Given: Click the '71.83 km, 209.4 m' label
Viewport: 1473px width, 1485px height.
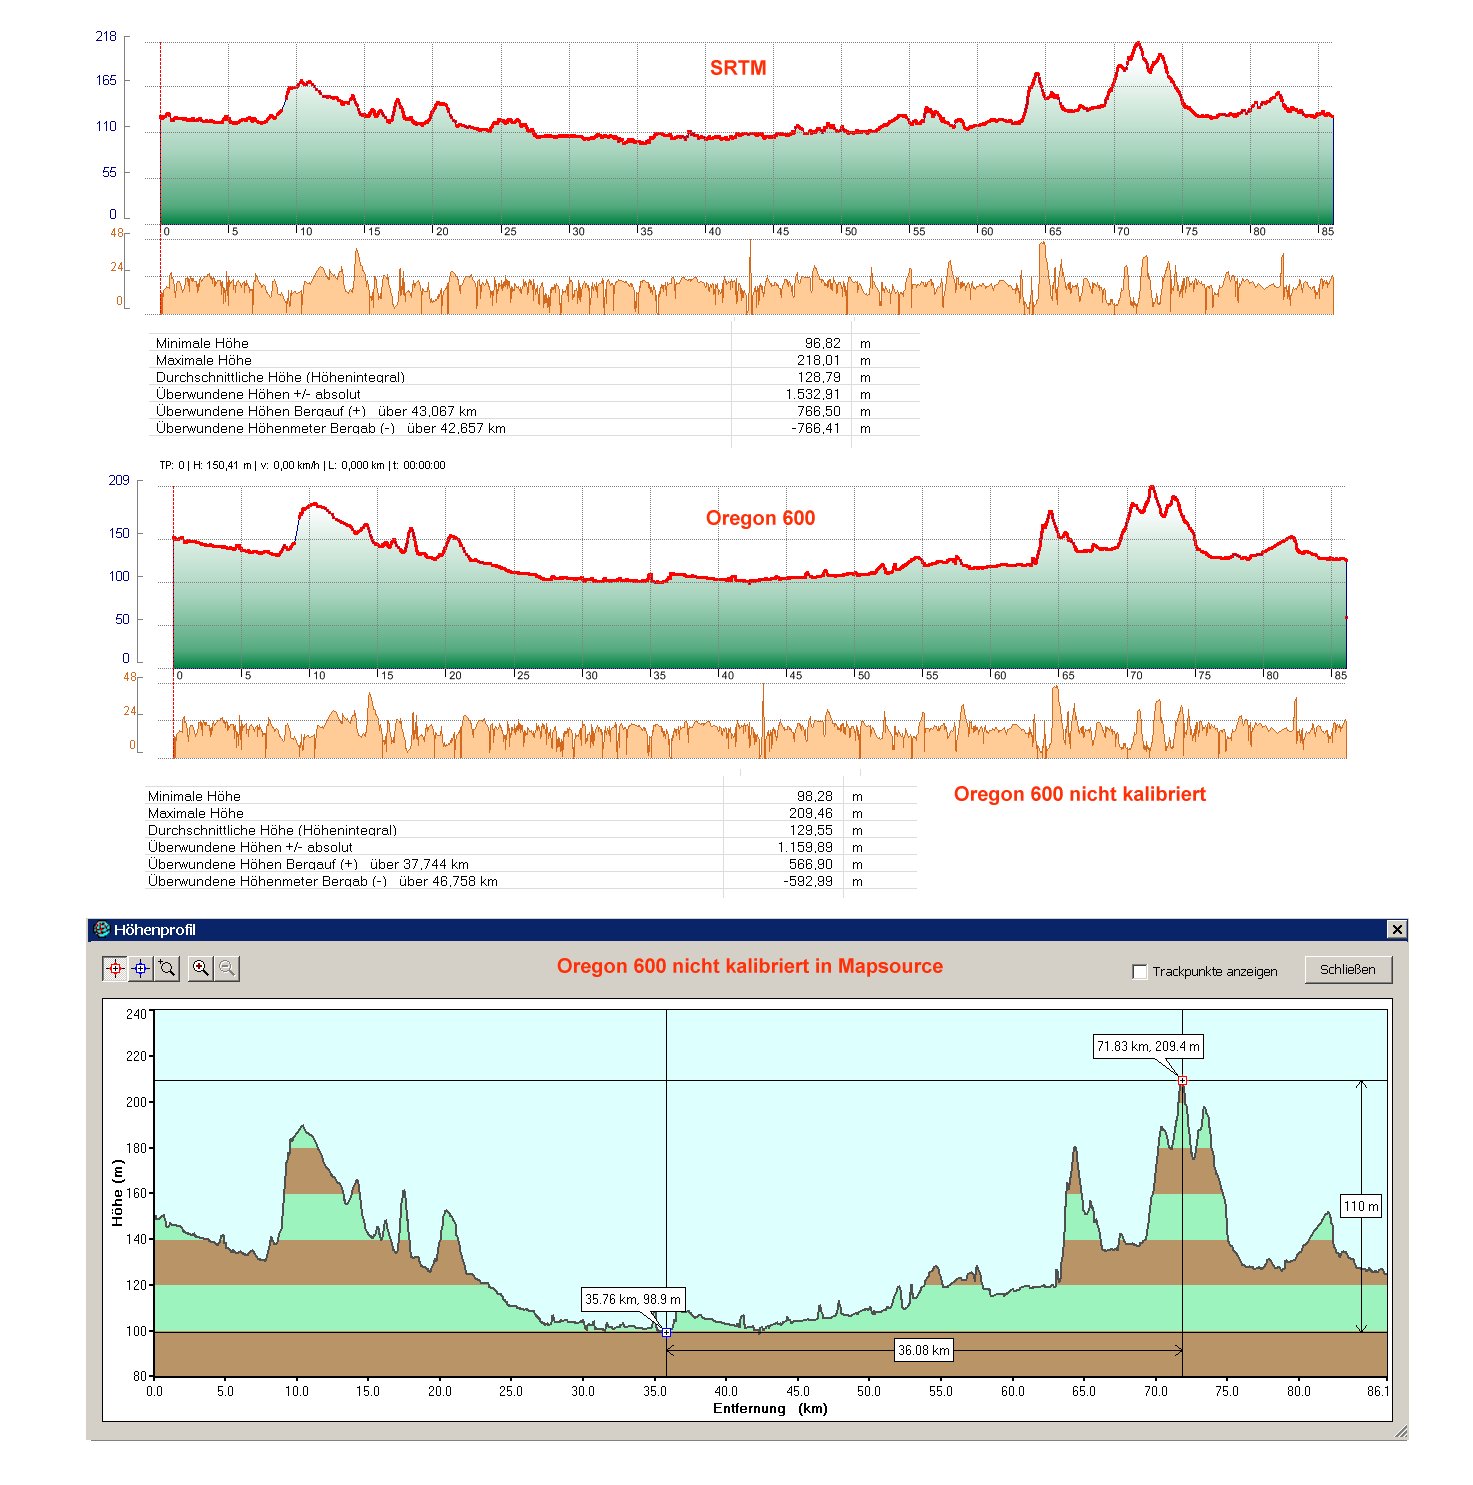Looking at the screenshot, I should pyautogui.click(x=1148, y=1047).
